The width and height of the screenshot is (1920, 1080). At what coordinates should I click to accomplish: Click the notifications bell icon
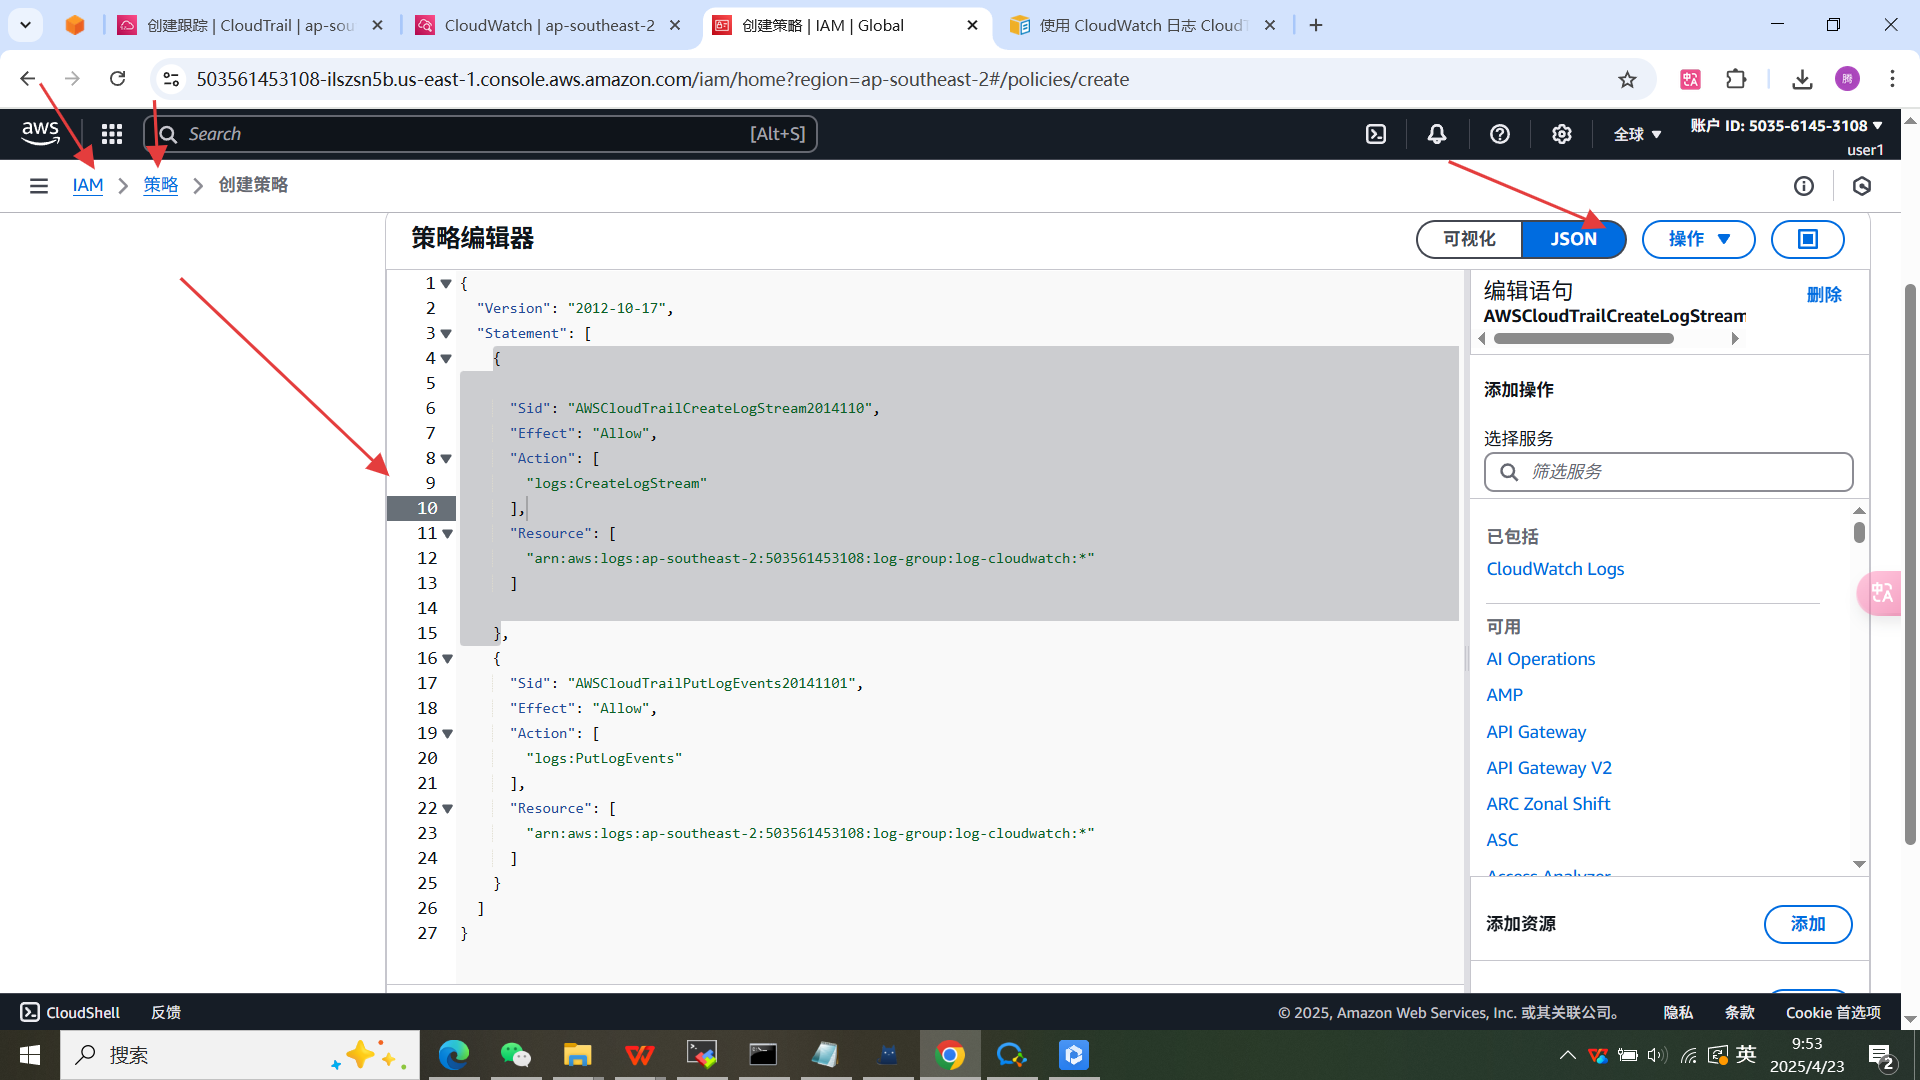point(1437,134)
